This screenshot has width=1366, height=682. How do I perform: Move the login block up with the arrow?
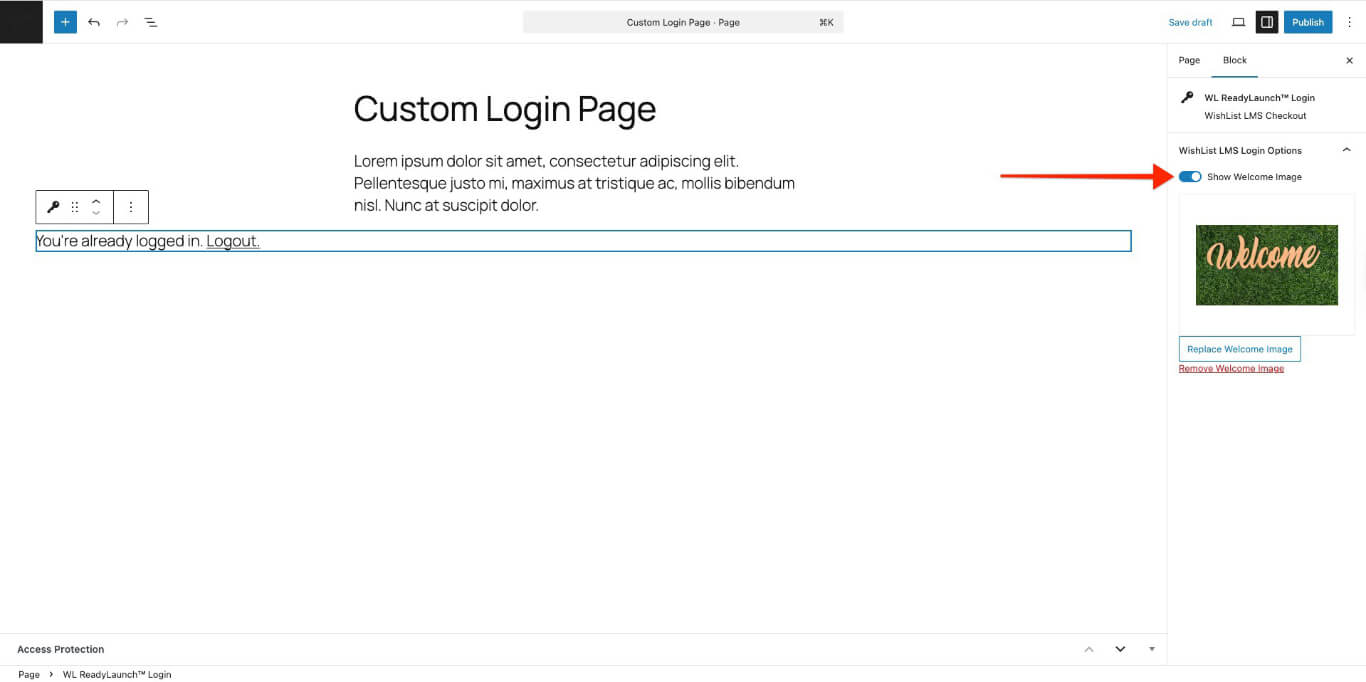pos(96,201)
